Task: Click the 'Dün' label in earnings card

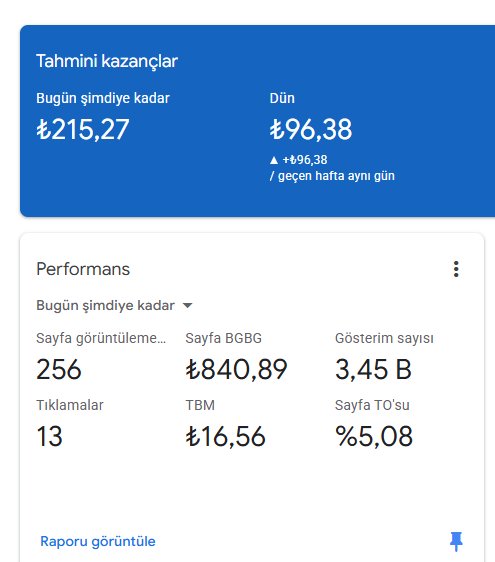Action: pyautogui.click(x=282, y=98)
